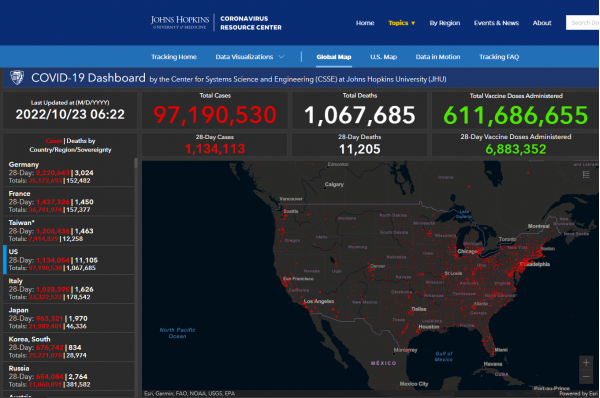This screenshot has width=600, height=398.
Task: Switch to the U.S. Map tab
Action: [x=383, y=57]
